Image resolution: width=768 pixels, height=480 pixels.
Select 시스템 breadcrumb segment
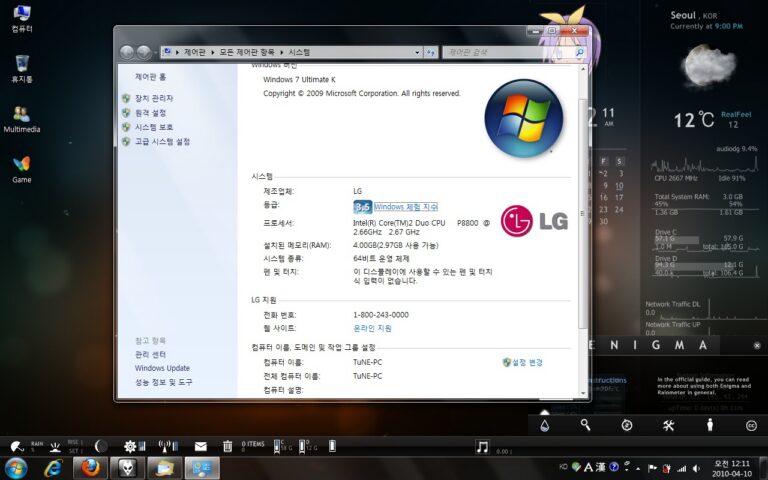pos(299,52)
